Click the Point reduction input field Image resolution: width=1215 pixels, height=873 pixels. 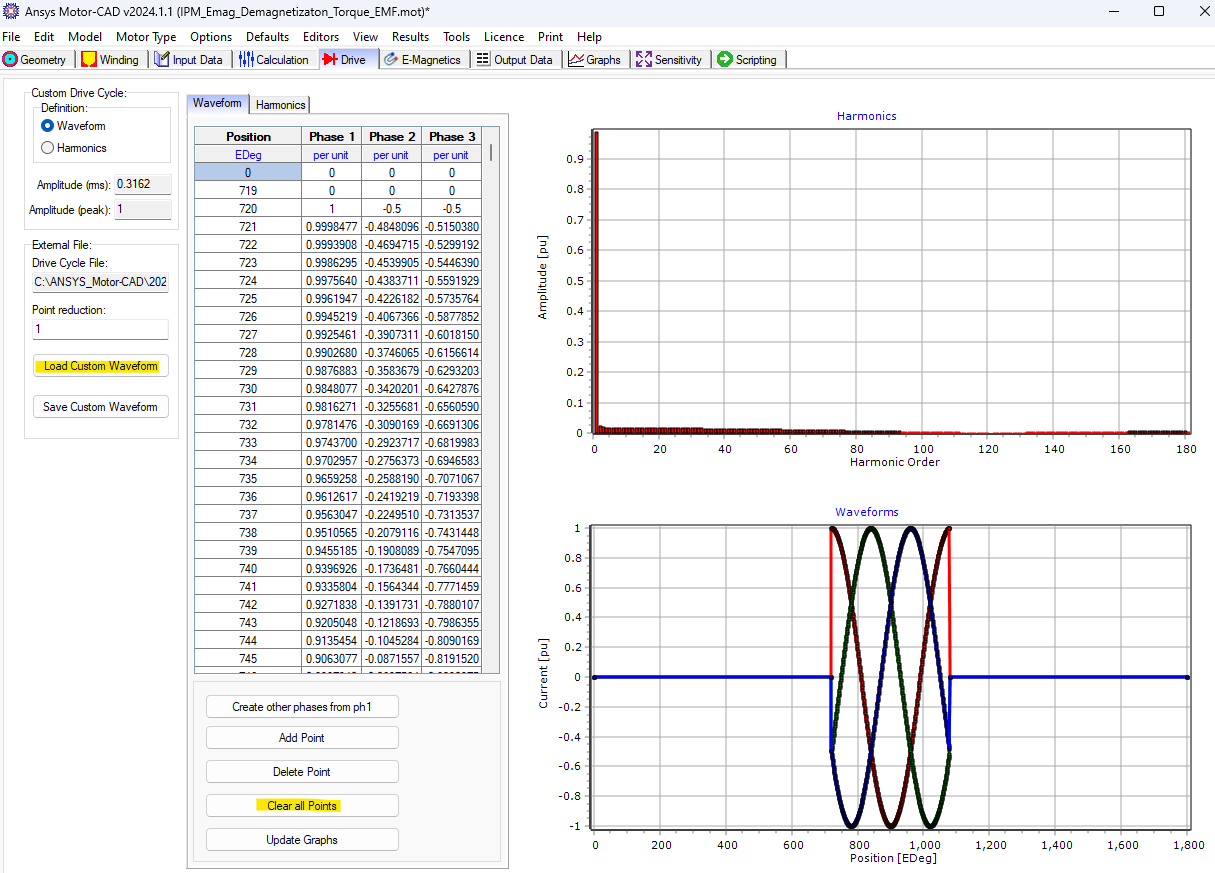click(100, 329)
